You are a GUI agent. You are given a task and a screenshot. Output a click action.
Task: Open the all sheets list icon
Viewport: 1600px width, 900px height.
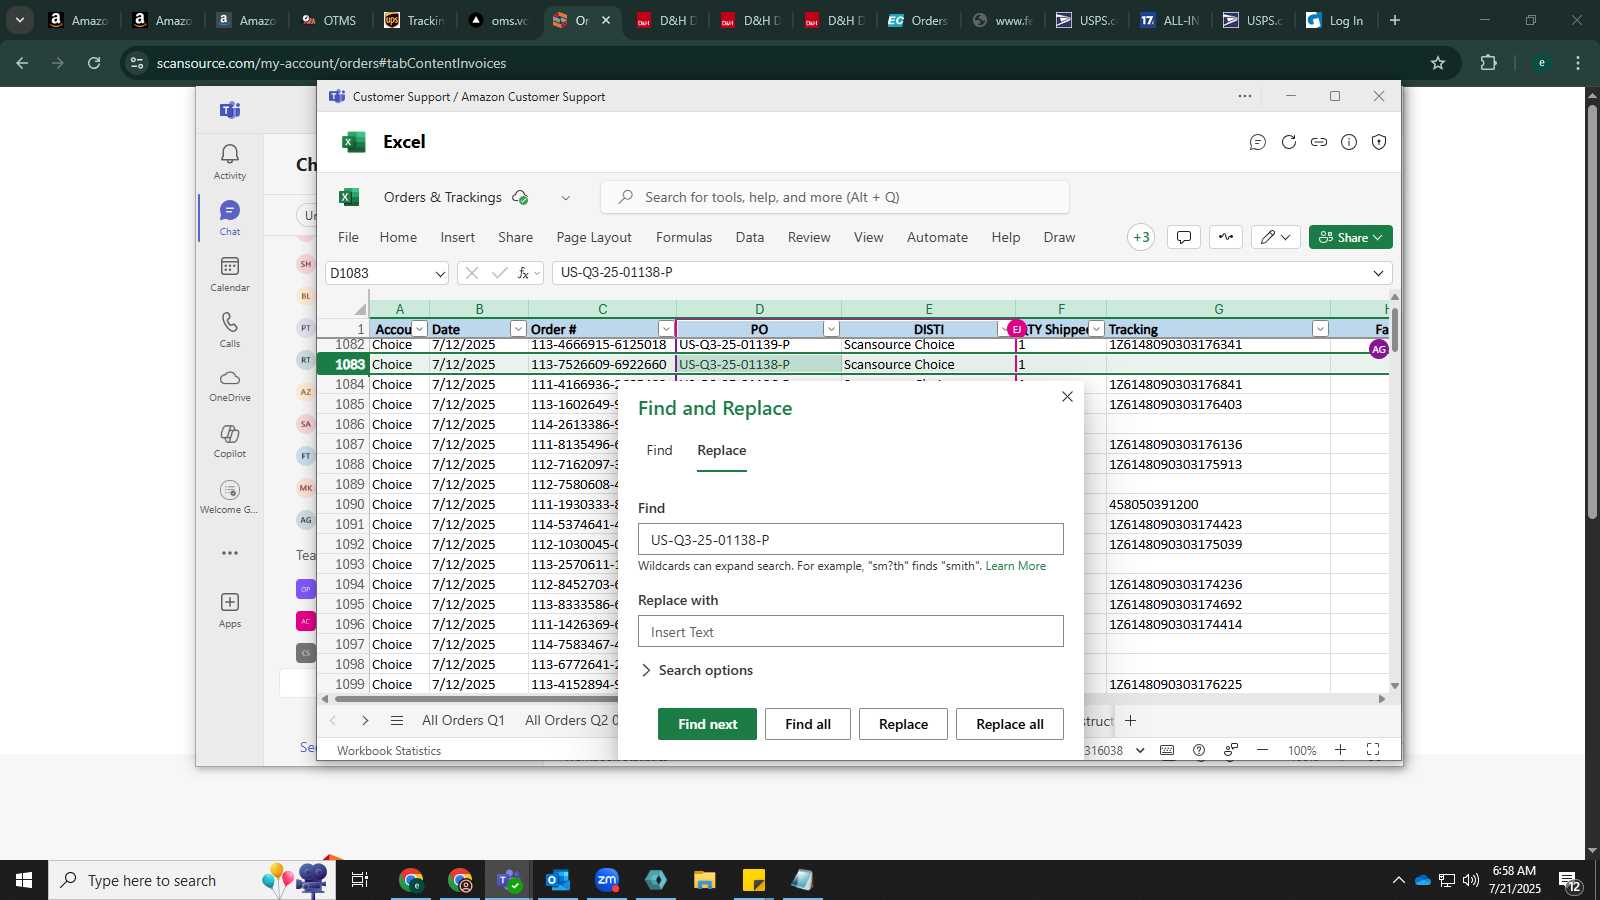pyautogui.click(x=397, y=720)
